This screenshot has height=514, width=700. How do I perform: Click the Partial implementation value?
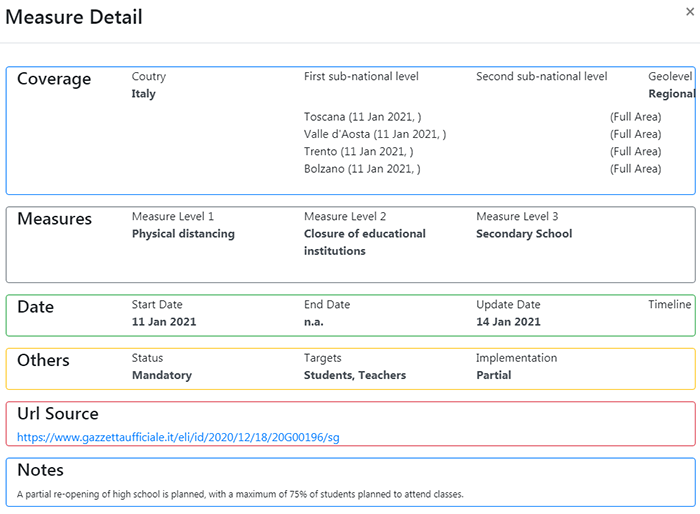tap(494, 376)
